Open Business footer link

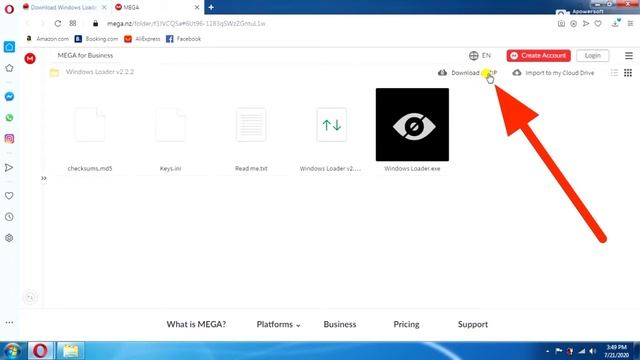[x=340, y=324]
